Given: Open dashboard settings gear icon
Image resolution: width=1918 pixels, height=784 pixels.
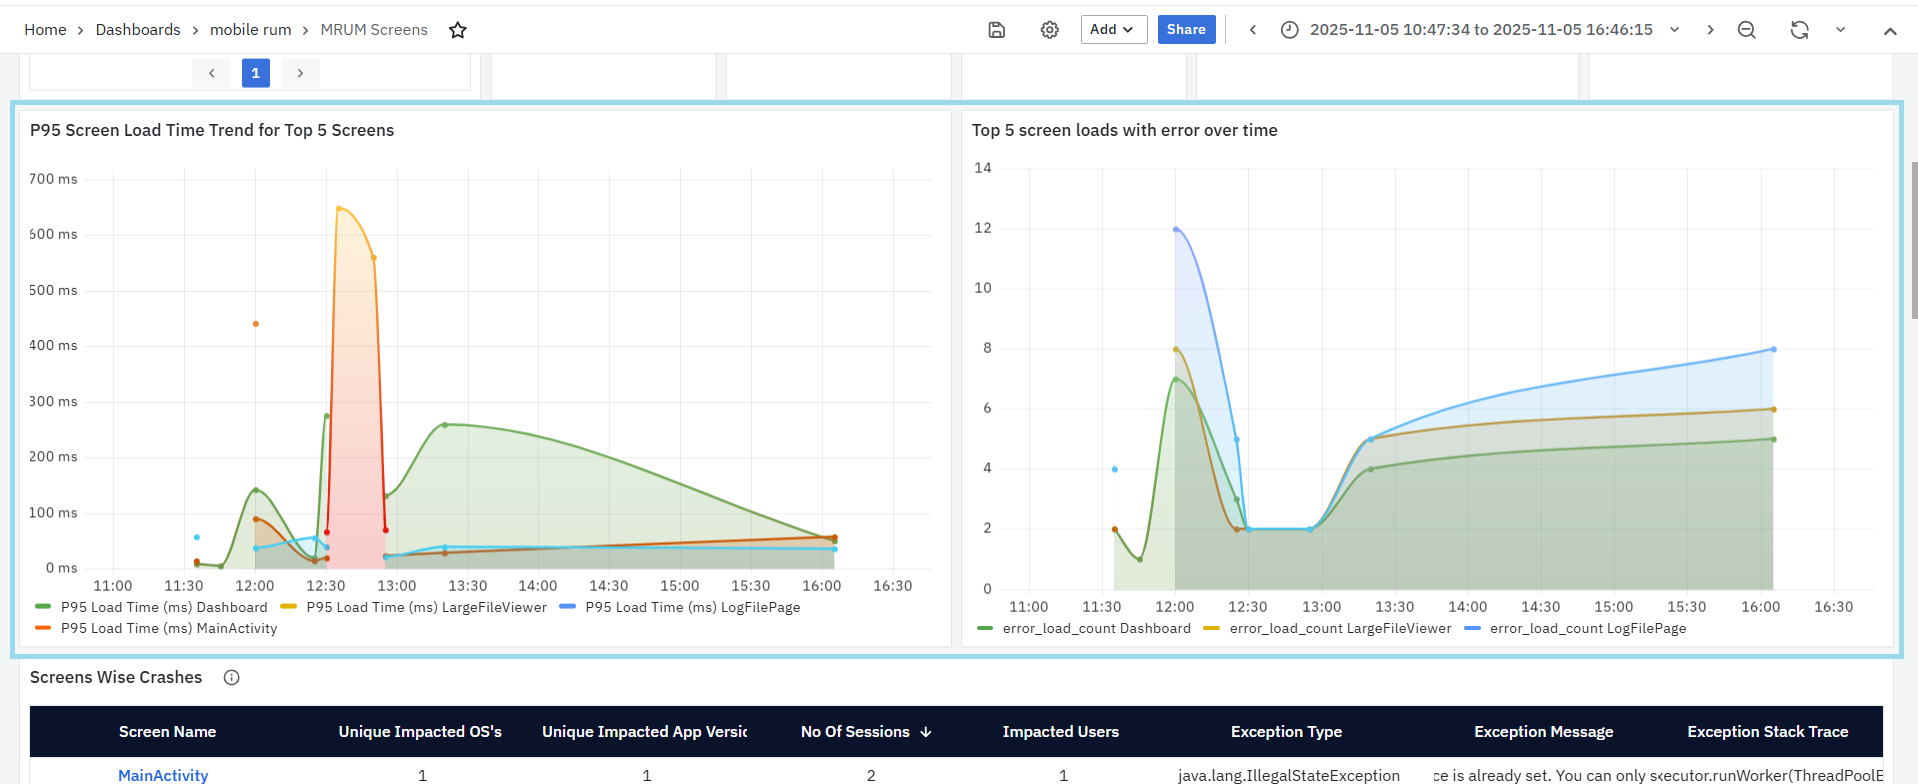Looking at the screenshot, I should click(1049, 30).
